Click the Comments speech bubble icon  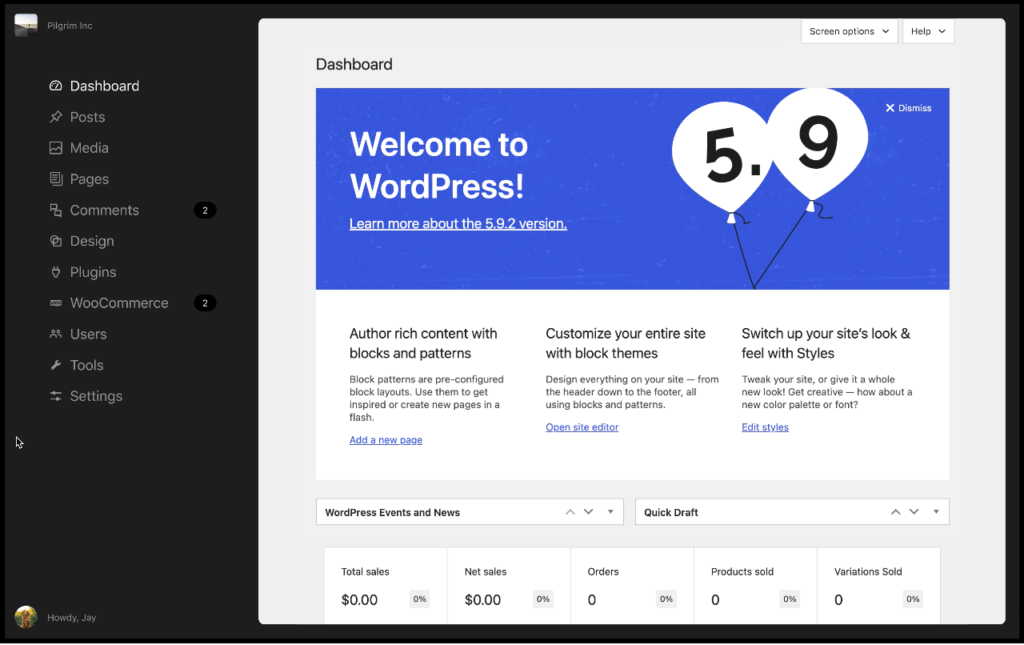coord(56,210)
